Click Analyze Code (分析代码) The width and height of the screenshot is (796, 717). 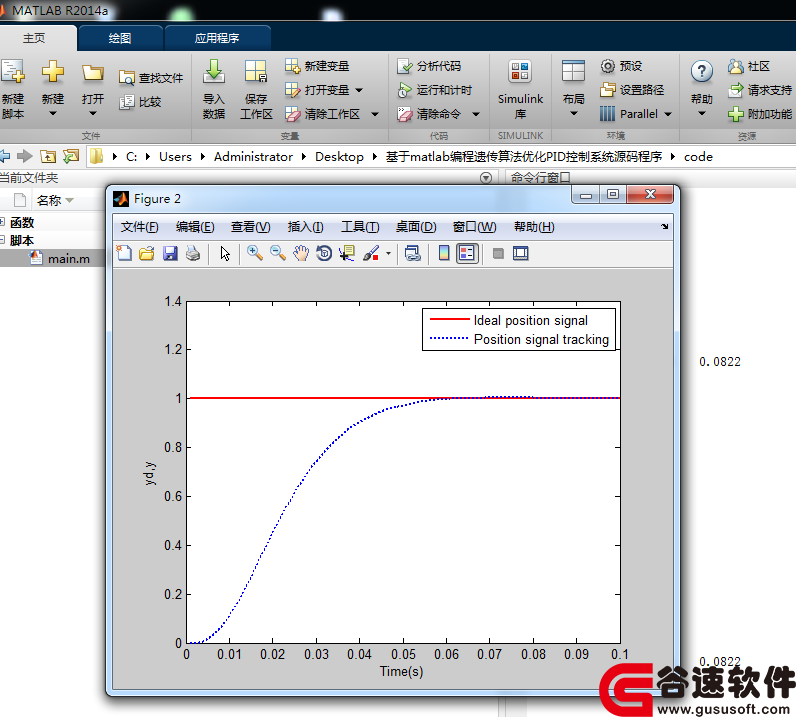(429, 66)
